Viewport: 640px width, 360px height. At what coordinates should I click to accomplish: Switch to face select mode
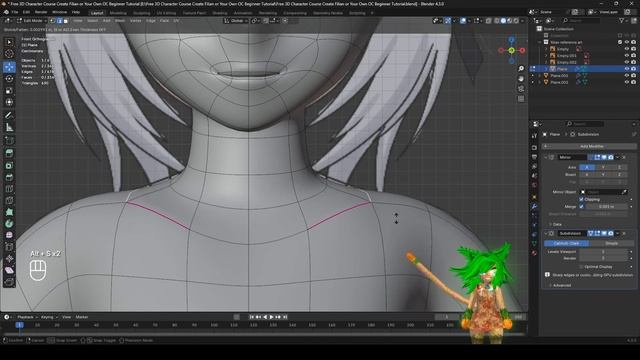click(x=65, y=20)
